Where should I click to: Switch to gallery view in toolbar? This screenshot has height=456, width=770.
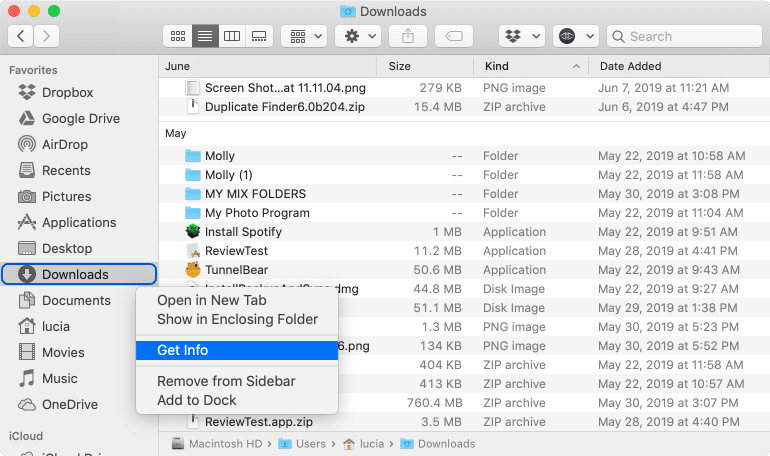pos(259,36)
